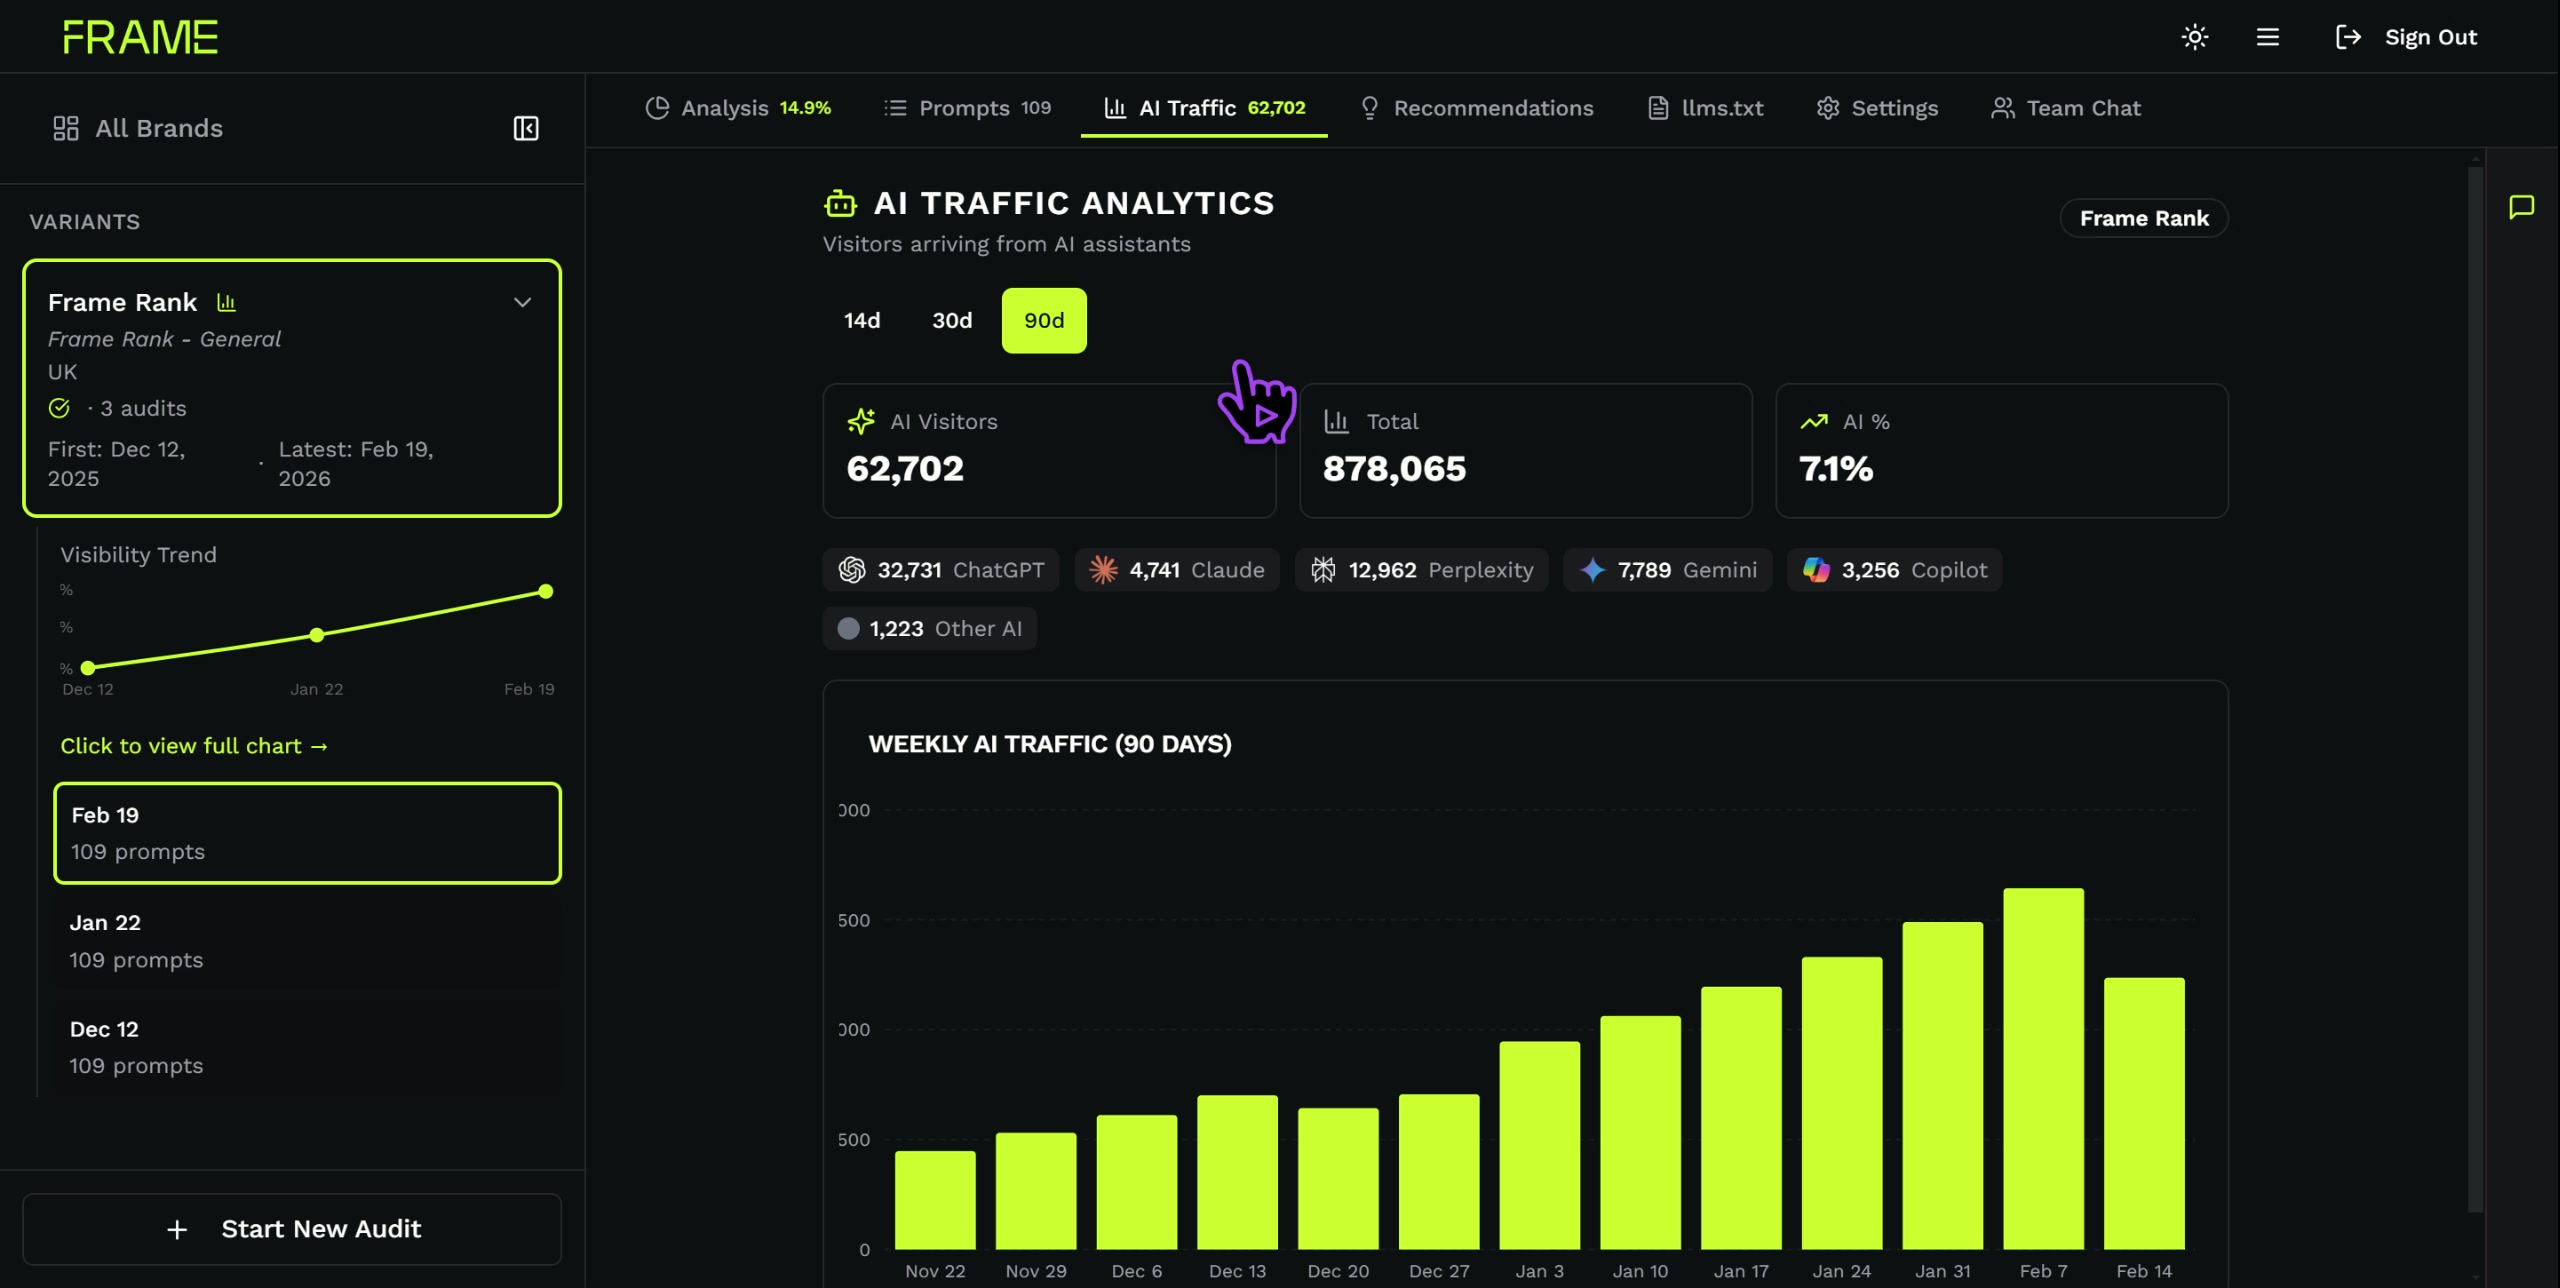Click the All Brands grid icon
This screenshot has height=1288, width=2560.
pos(66,128)
